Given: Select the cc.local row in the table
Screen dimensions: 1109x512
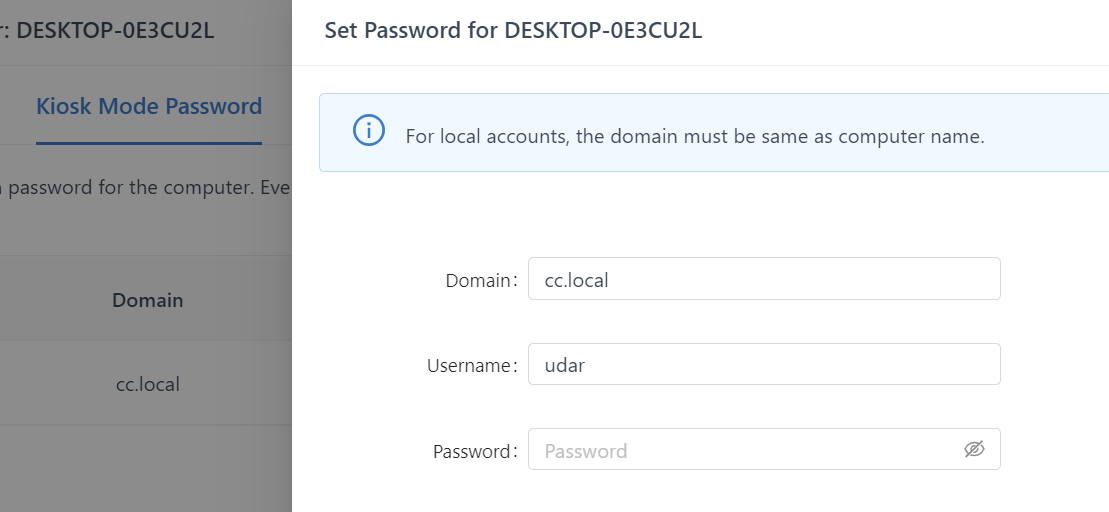Looking at the screenshot, I should pos(147,384).
